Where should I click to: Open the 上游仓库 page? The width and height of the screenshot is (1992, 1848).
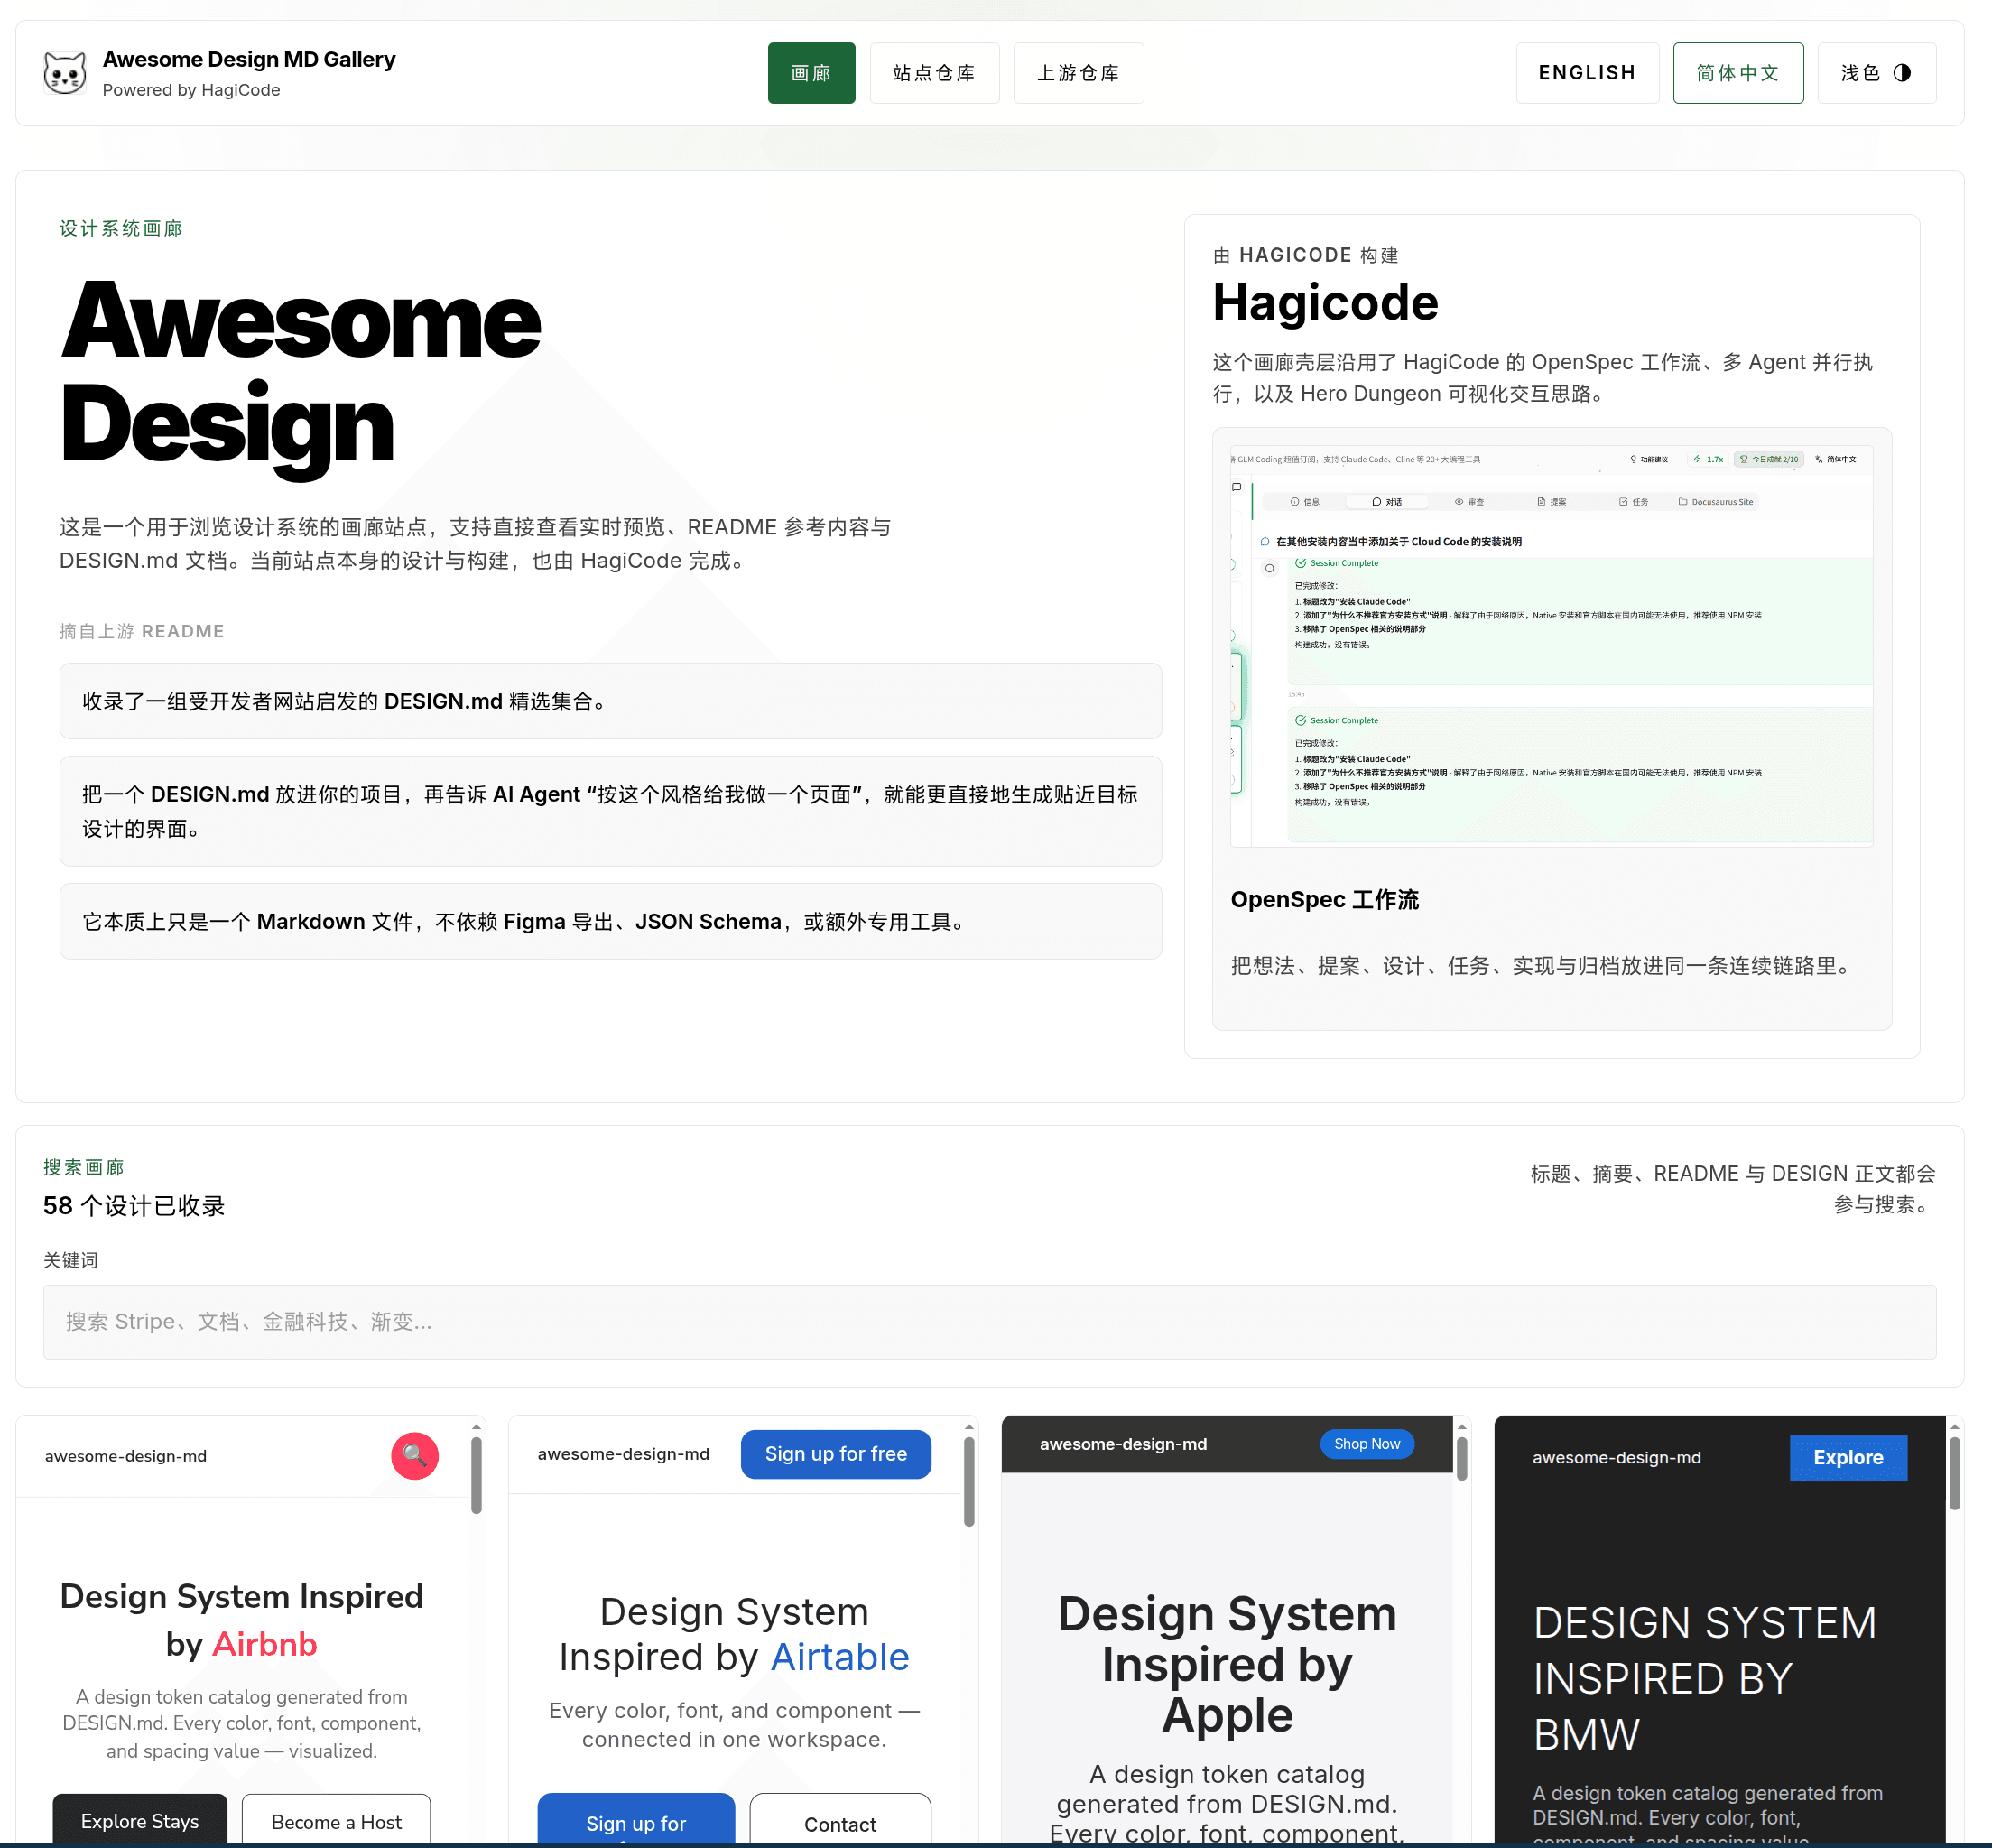[x=1078, y=72]
